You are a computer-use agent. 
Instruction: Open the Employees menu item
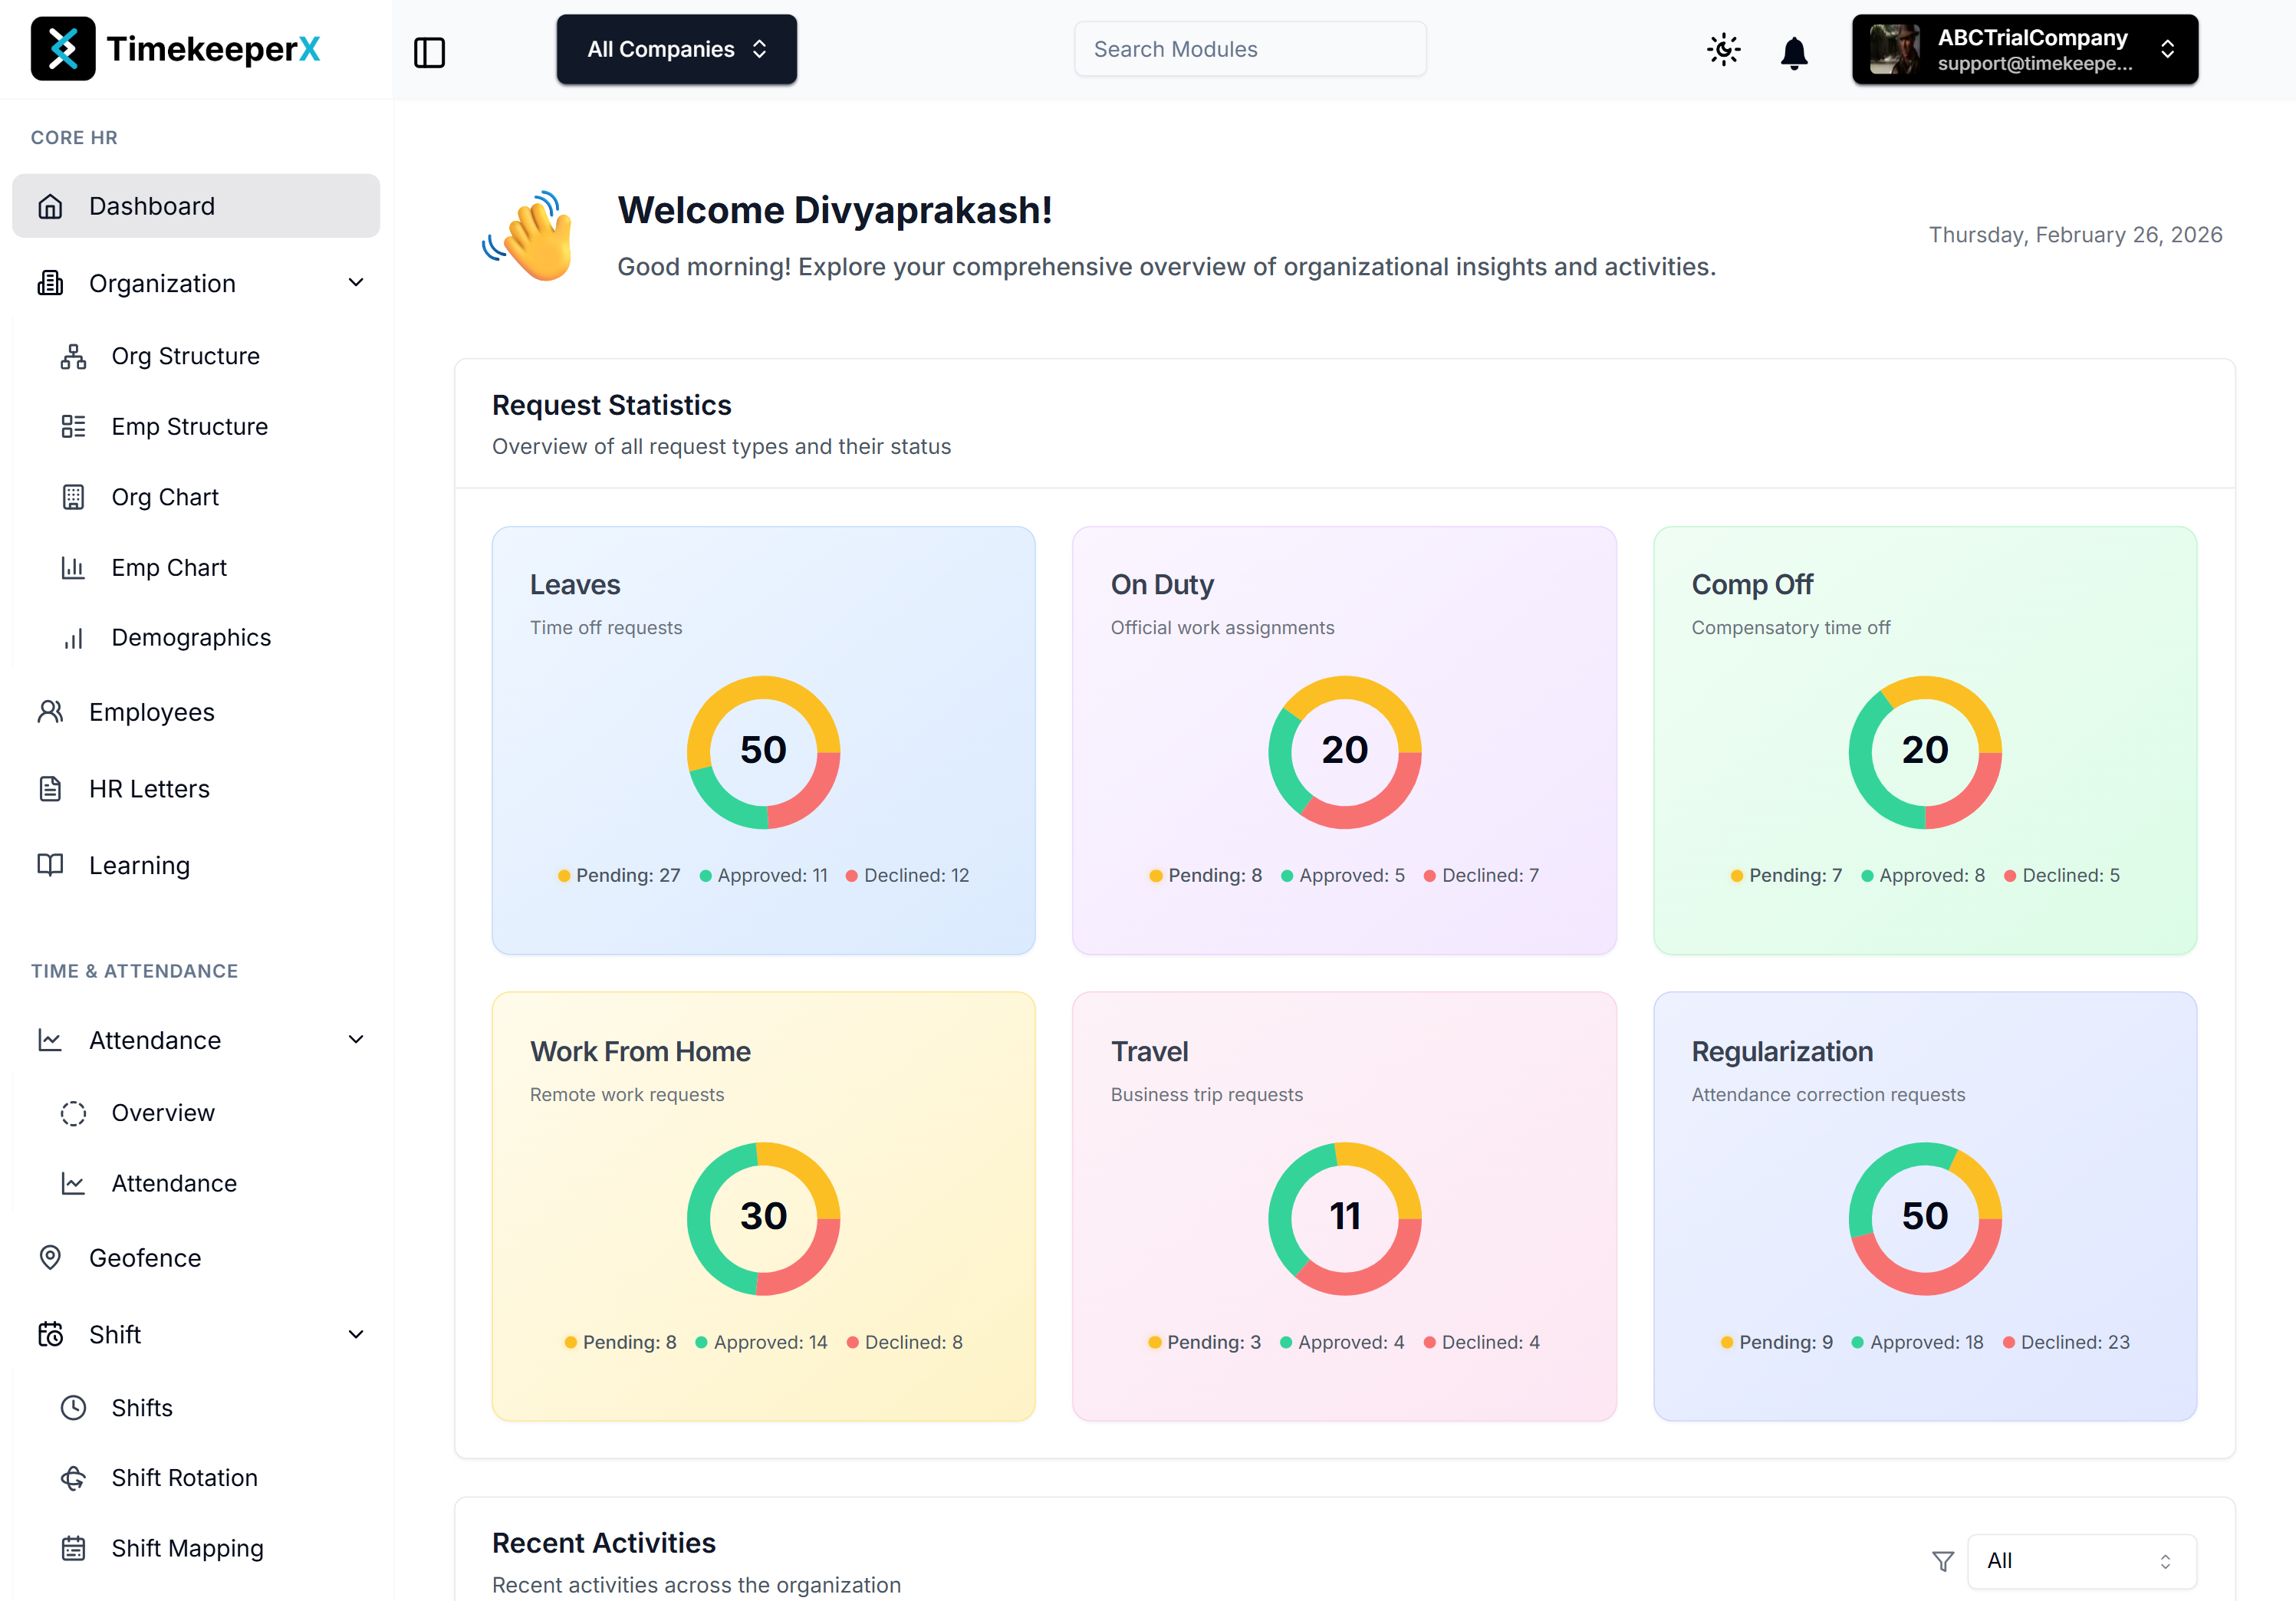(x=151, y=711)
